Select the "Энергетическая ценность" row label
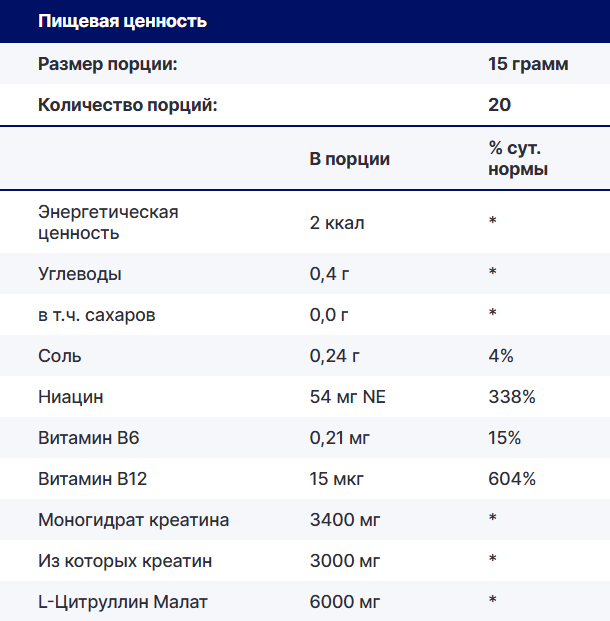 coord(108,222)
